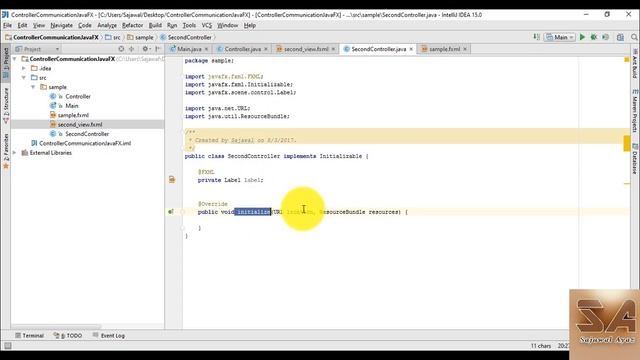Image resolution: width=640 pixels, height=360 pixels.
Task: Toggle the Favorites side tool window
Action: pyautogui.click(x=6, y=150)
